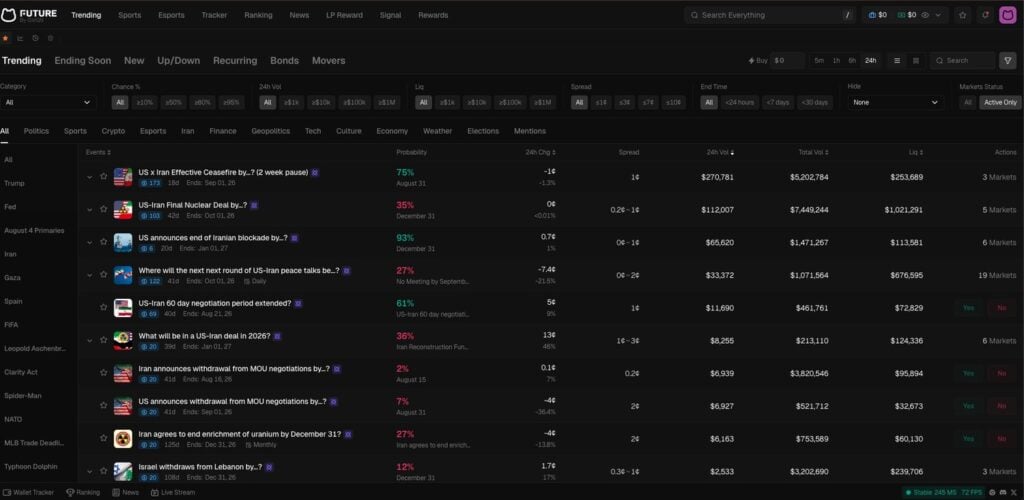
Task: Select 24h Vol ≥$100k filter
Action: pyautogui.click(x=355, y=102)
